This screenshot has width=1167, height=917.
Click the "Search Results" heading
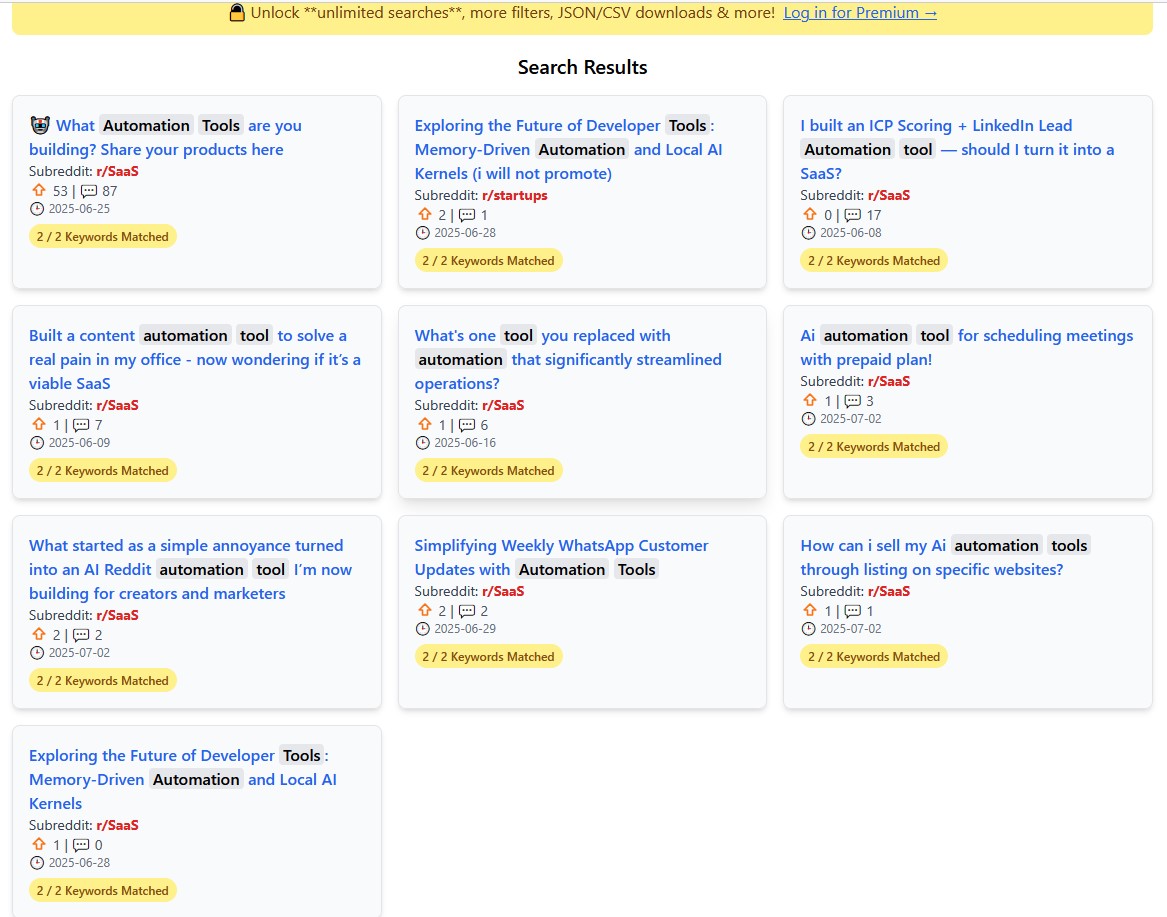pyautogui.click(x=582, y=67)
